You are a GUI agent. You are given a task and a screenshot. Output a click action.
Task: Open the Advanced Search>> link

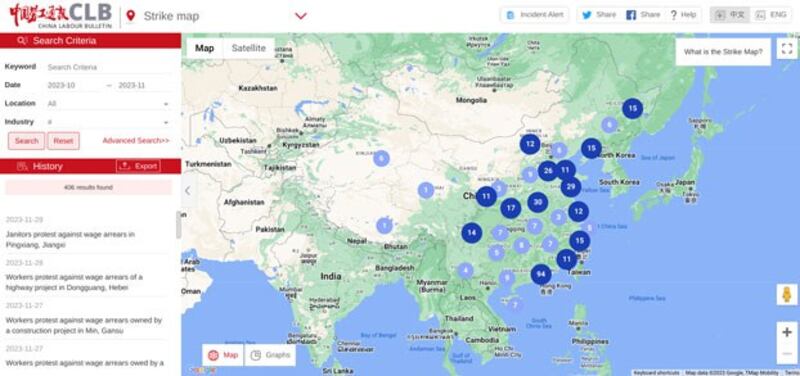136,140
